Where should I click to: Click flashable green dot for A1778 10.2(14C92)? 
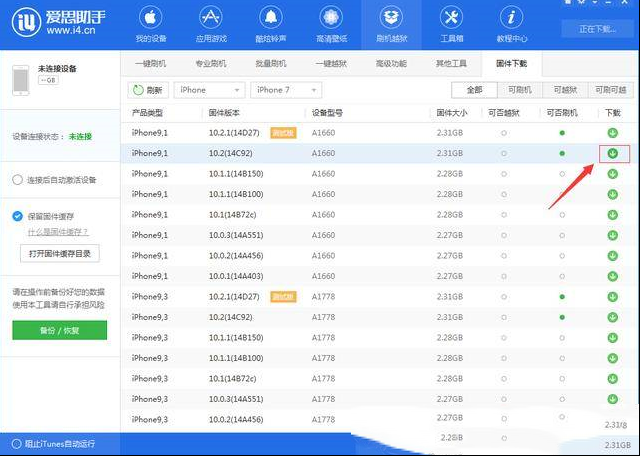point(562,317)
